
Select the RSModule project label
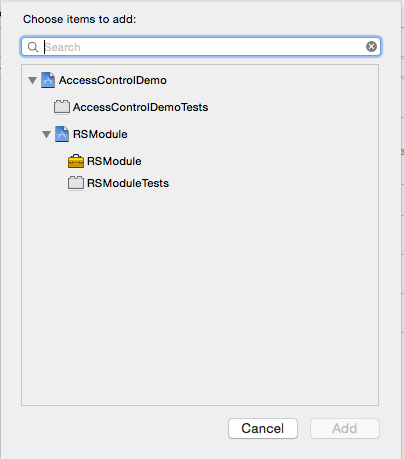[x=100, y=134]
